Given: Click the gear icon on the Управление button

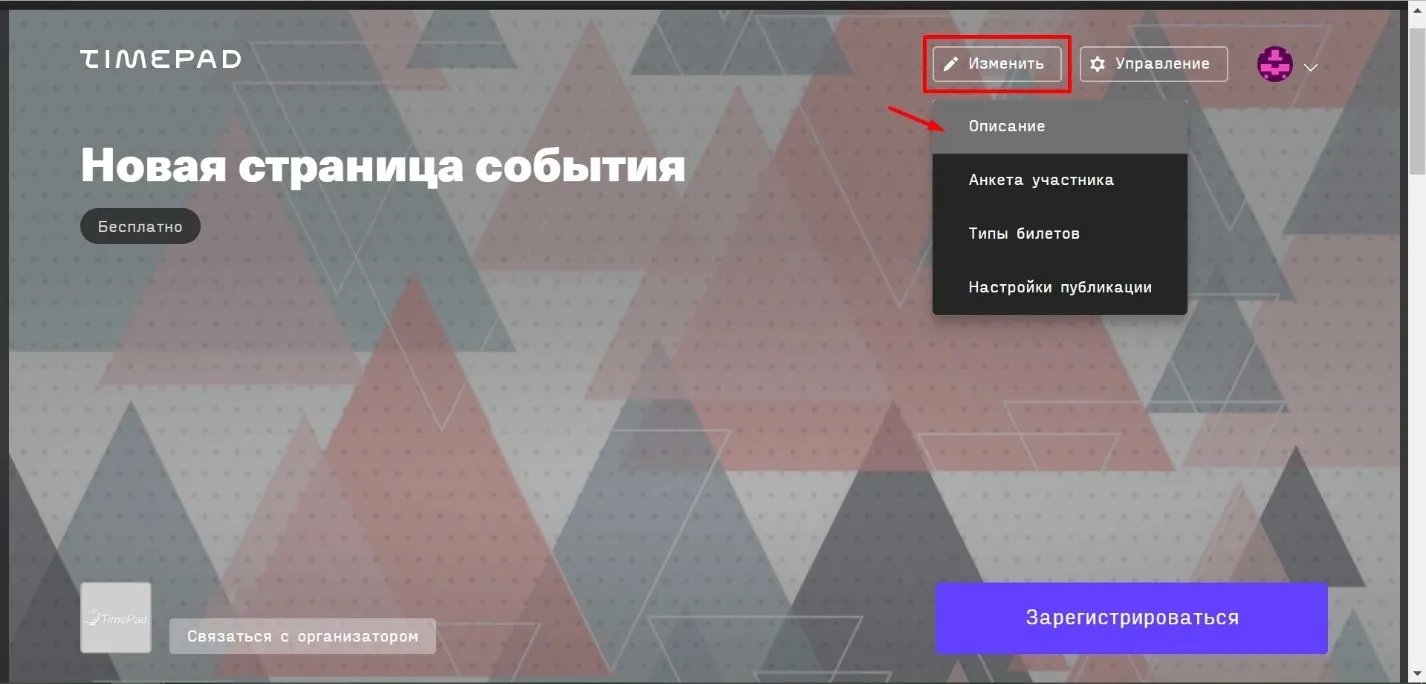Looking at the screenshot, I should point(1098,64).
